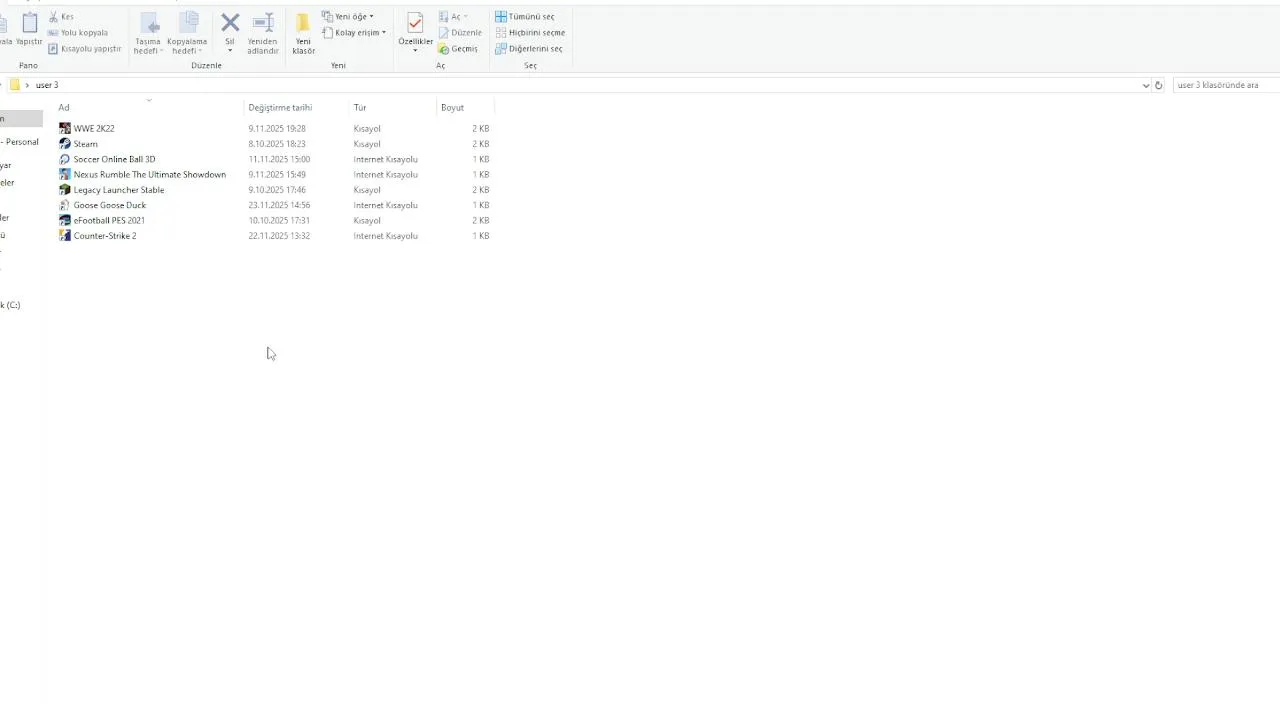Click the Sil delete X icon
1280x720 pixels.
click(230, 23)
